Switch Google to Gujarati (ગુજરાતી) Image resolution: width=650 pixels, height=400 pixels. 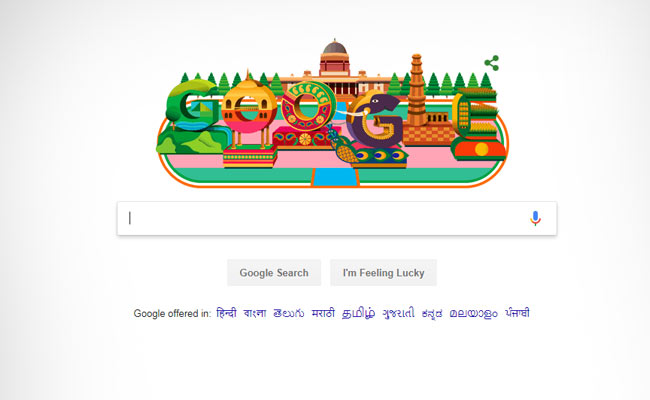[x=398, y=313]
